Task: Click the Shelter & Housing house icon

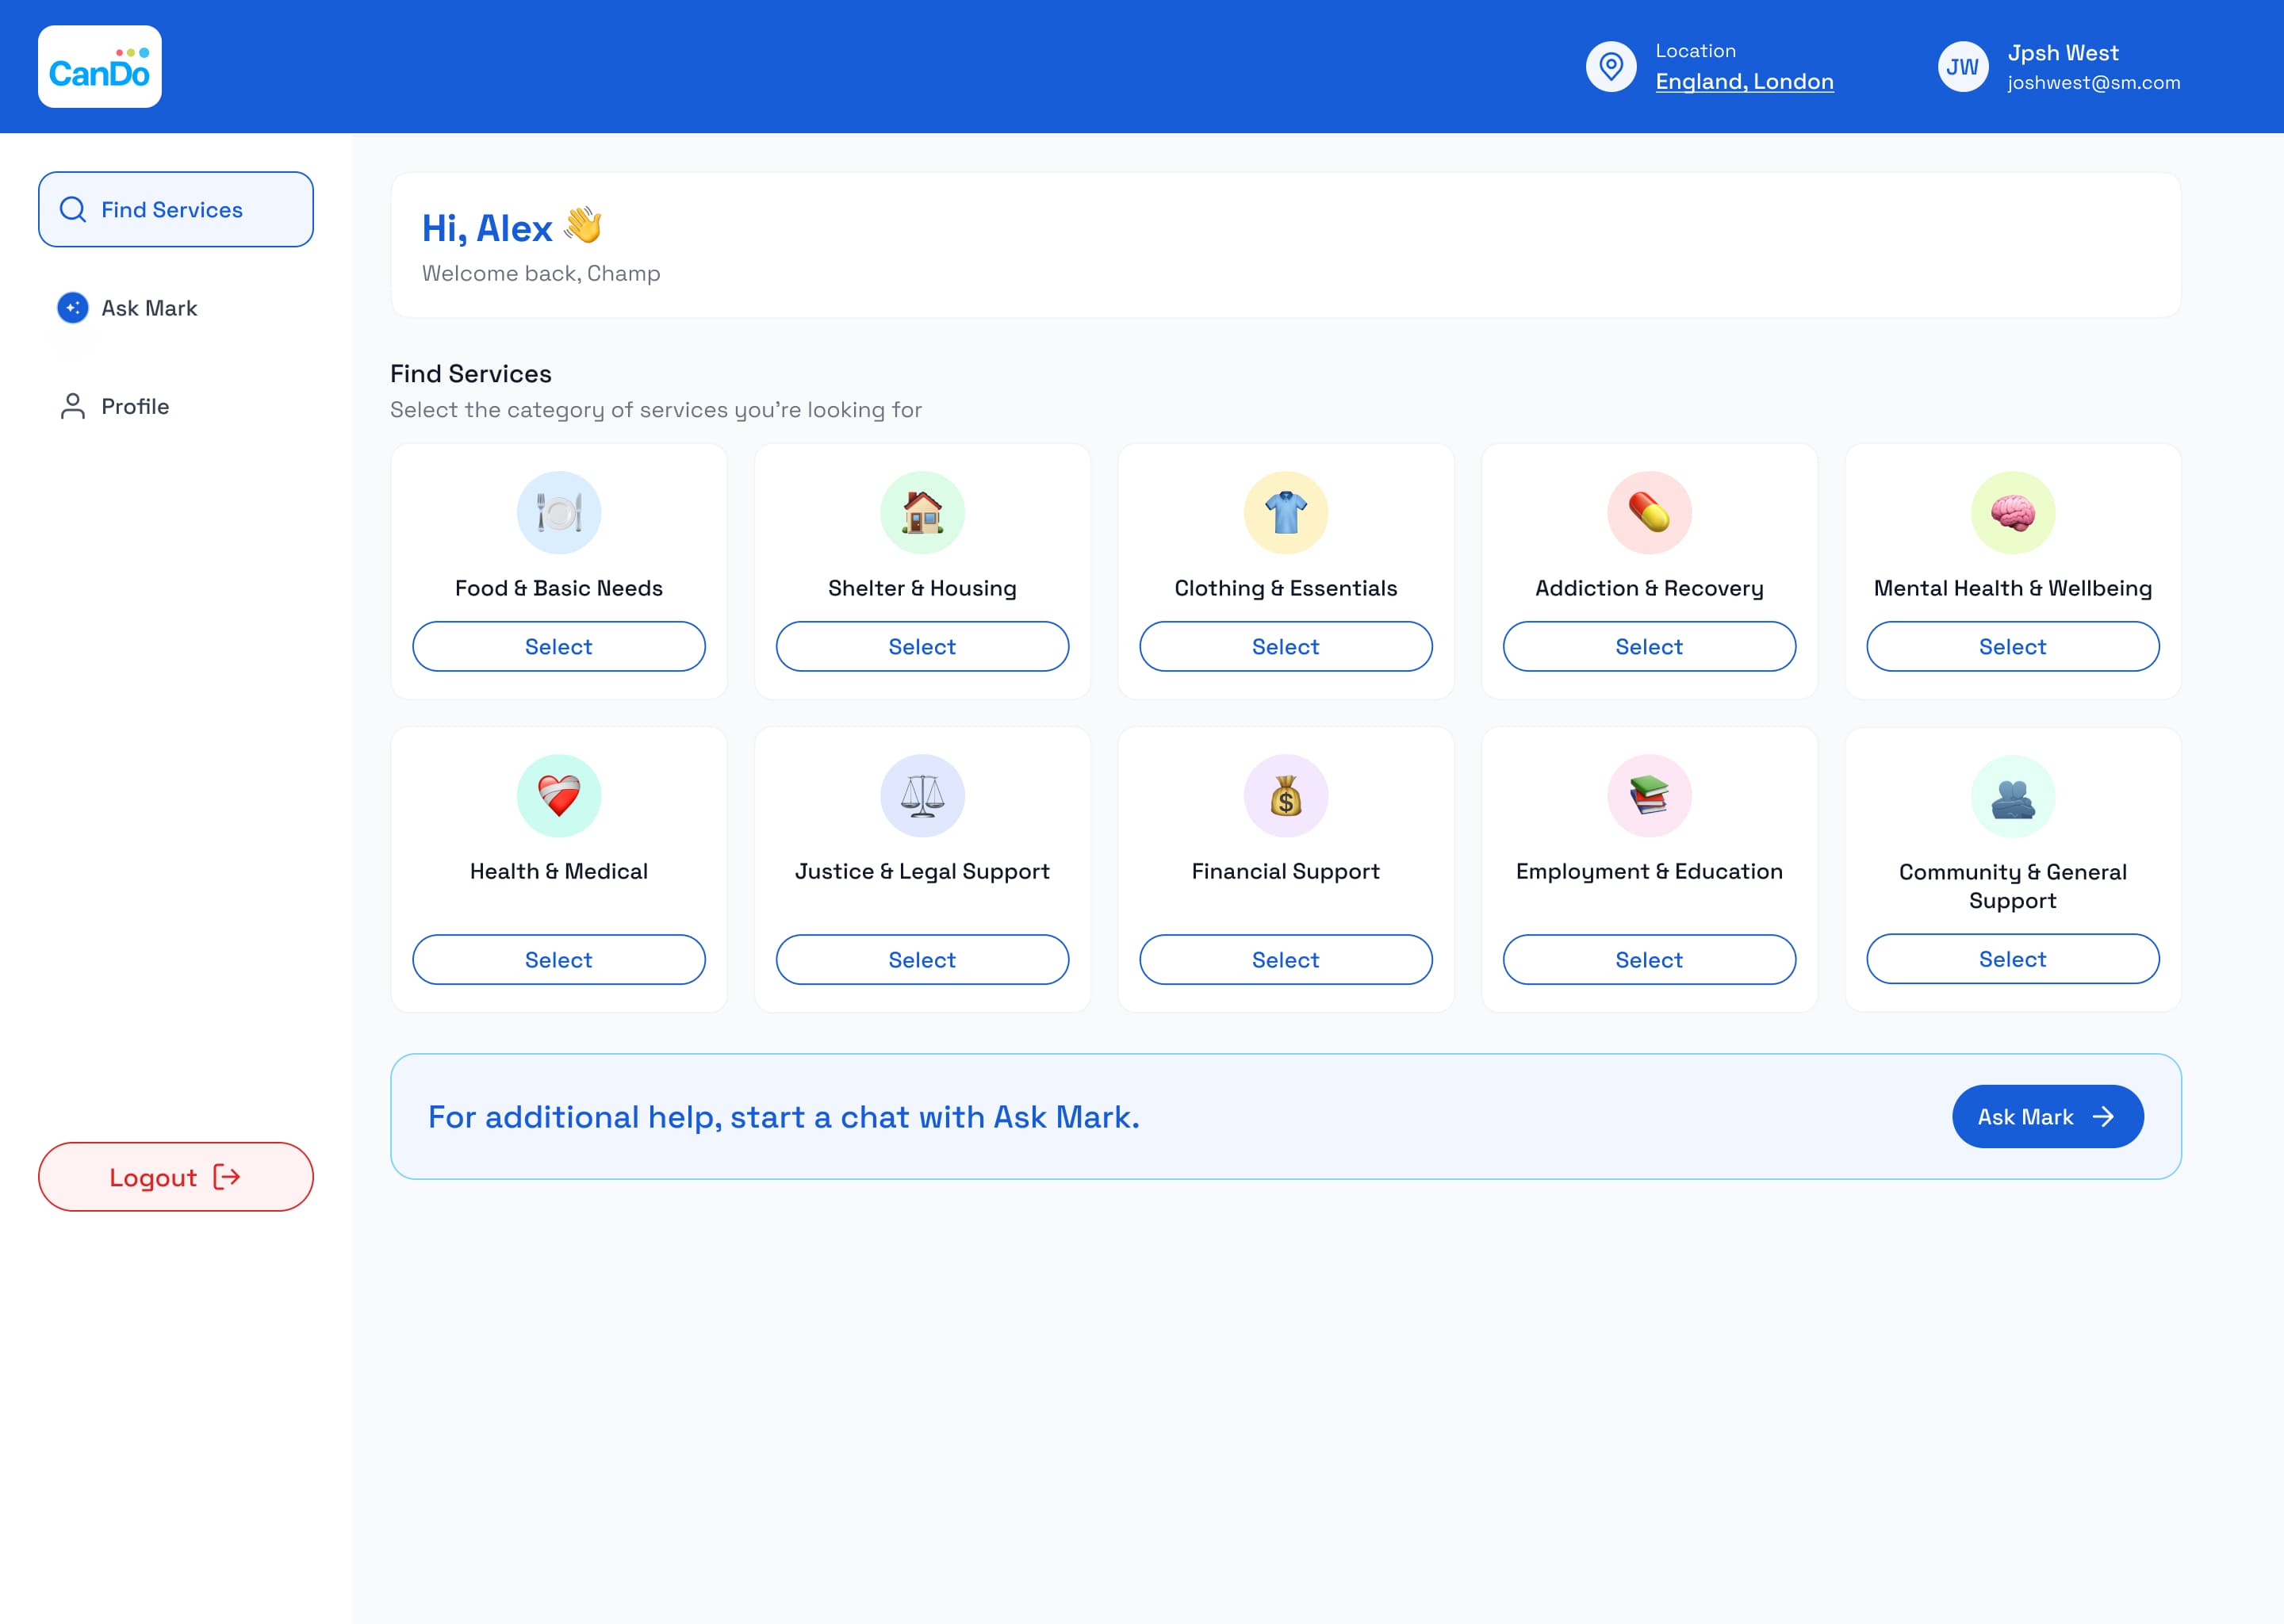Action: (x=922, y=513)
